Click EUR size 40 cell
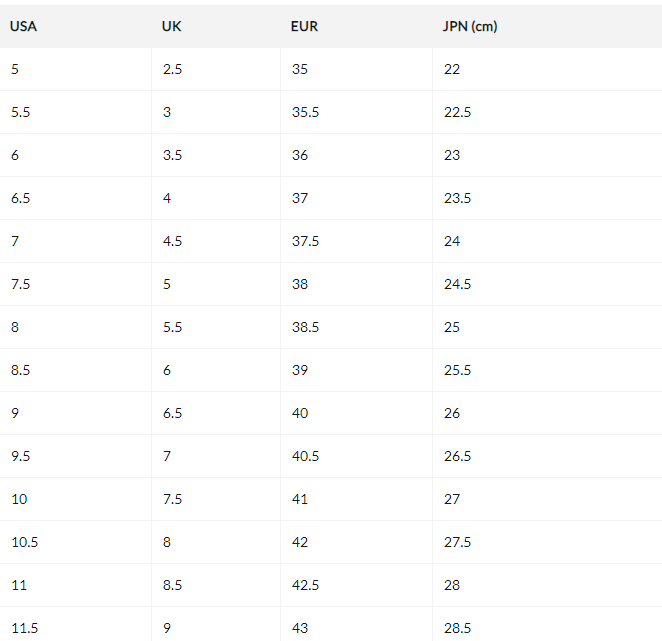This screenshot has width=662, height=641. [300, 413]
